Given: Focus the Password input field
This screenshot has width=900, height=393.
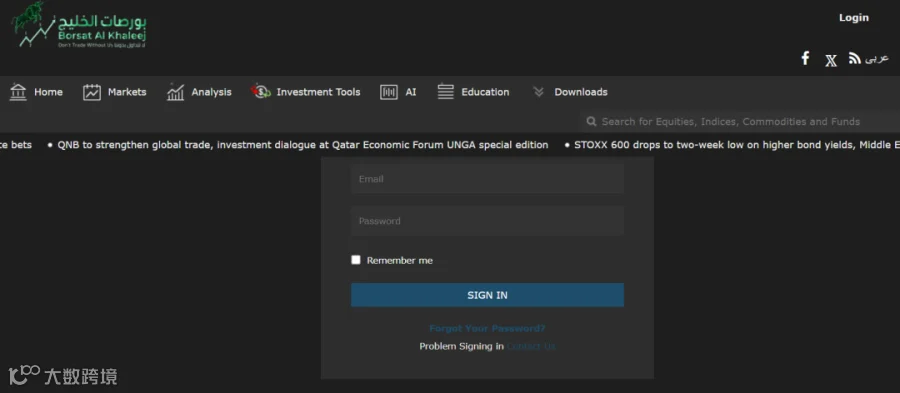Looking at the screenshot, I should (x=487, y=221).
